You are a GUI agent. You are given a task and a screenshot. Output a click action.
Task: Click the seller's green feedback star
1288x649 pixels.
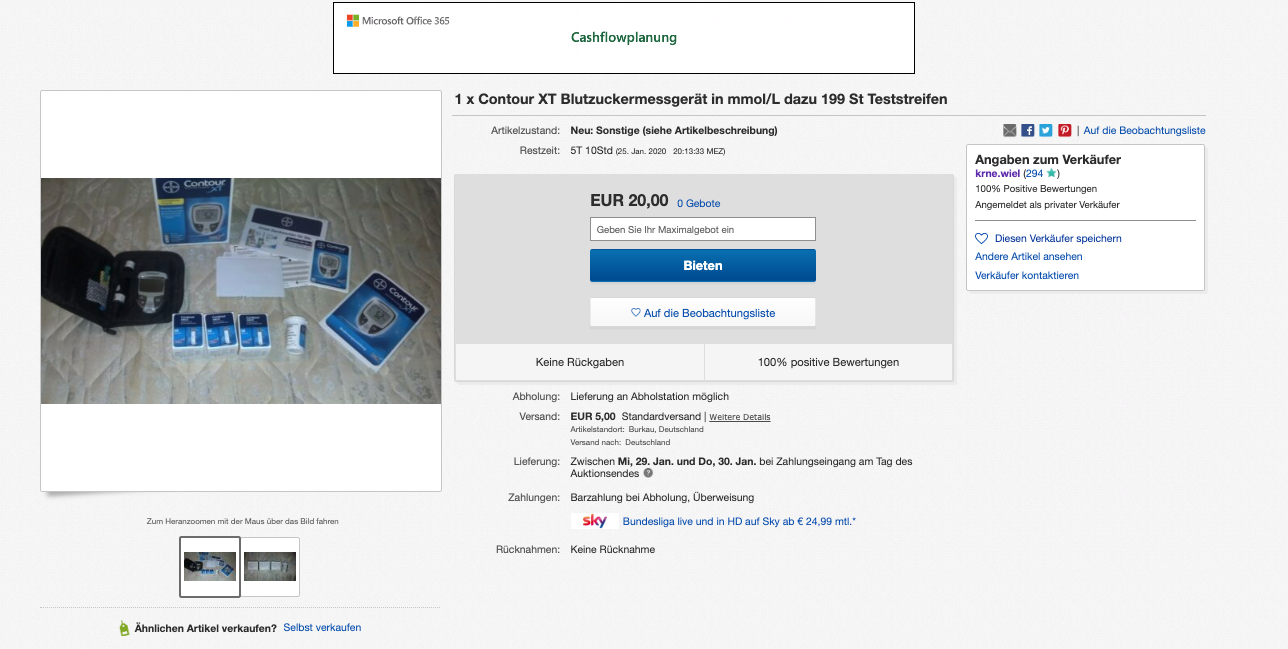(1051, 174)
